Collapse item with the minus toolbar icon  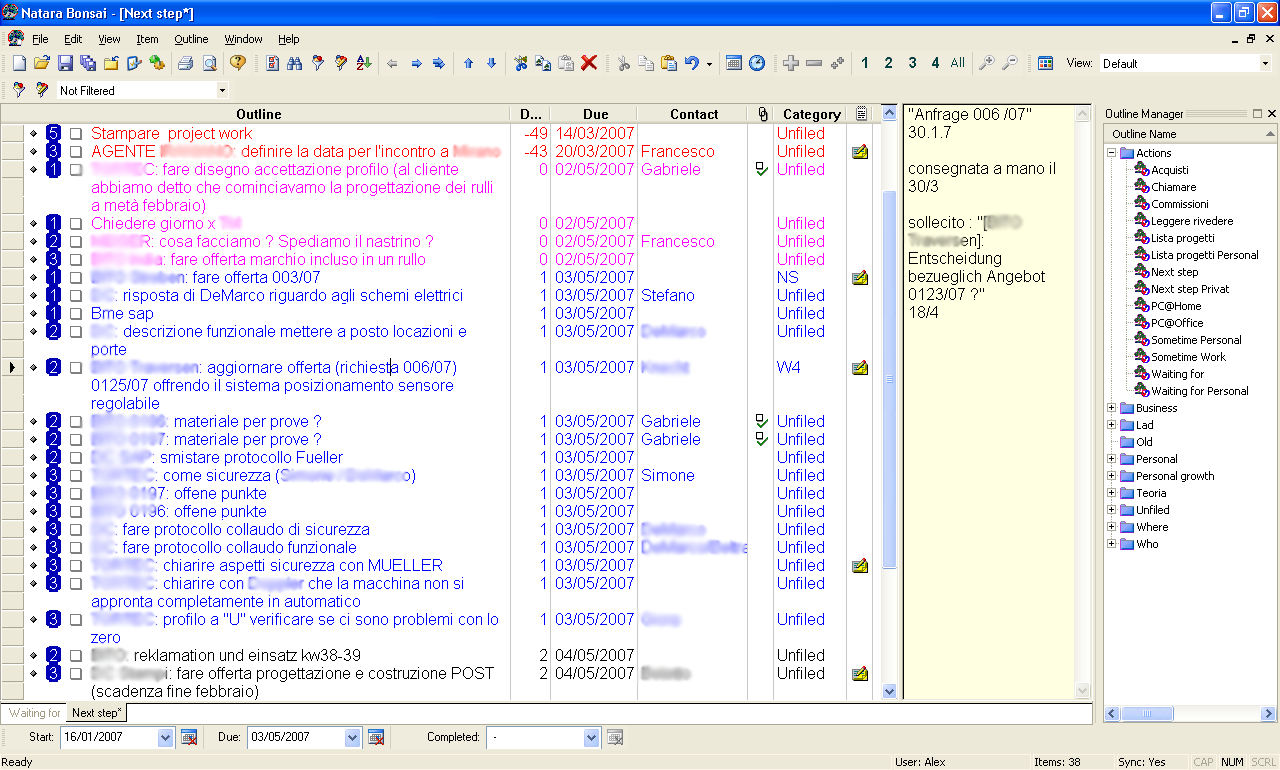click(x=814, y=63)
